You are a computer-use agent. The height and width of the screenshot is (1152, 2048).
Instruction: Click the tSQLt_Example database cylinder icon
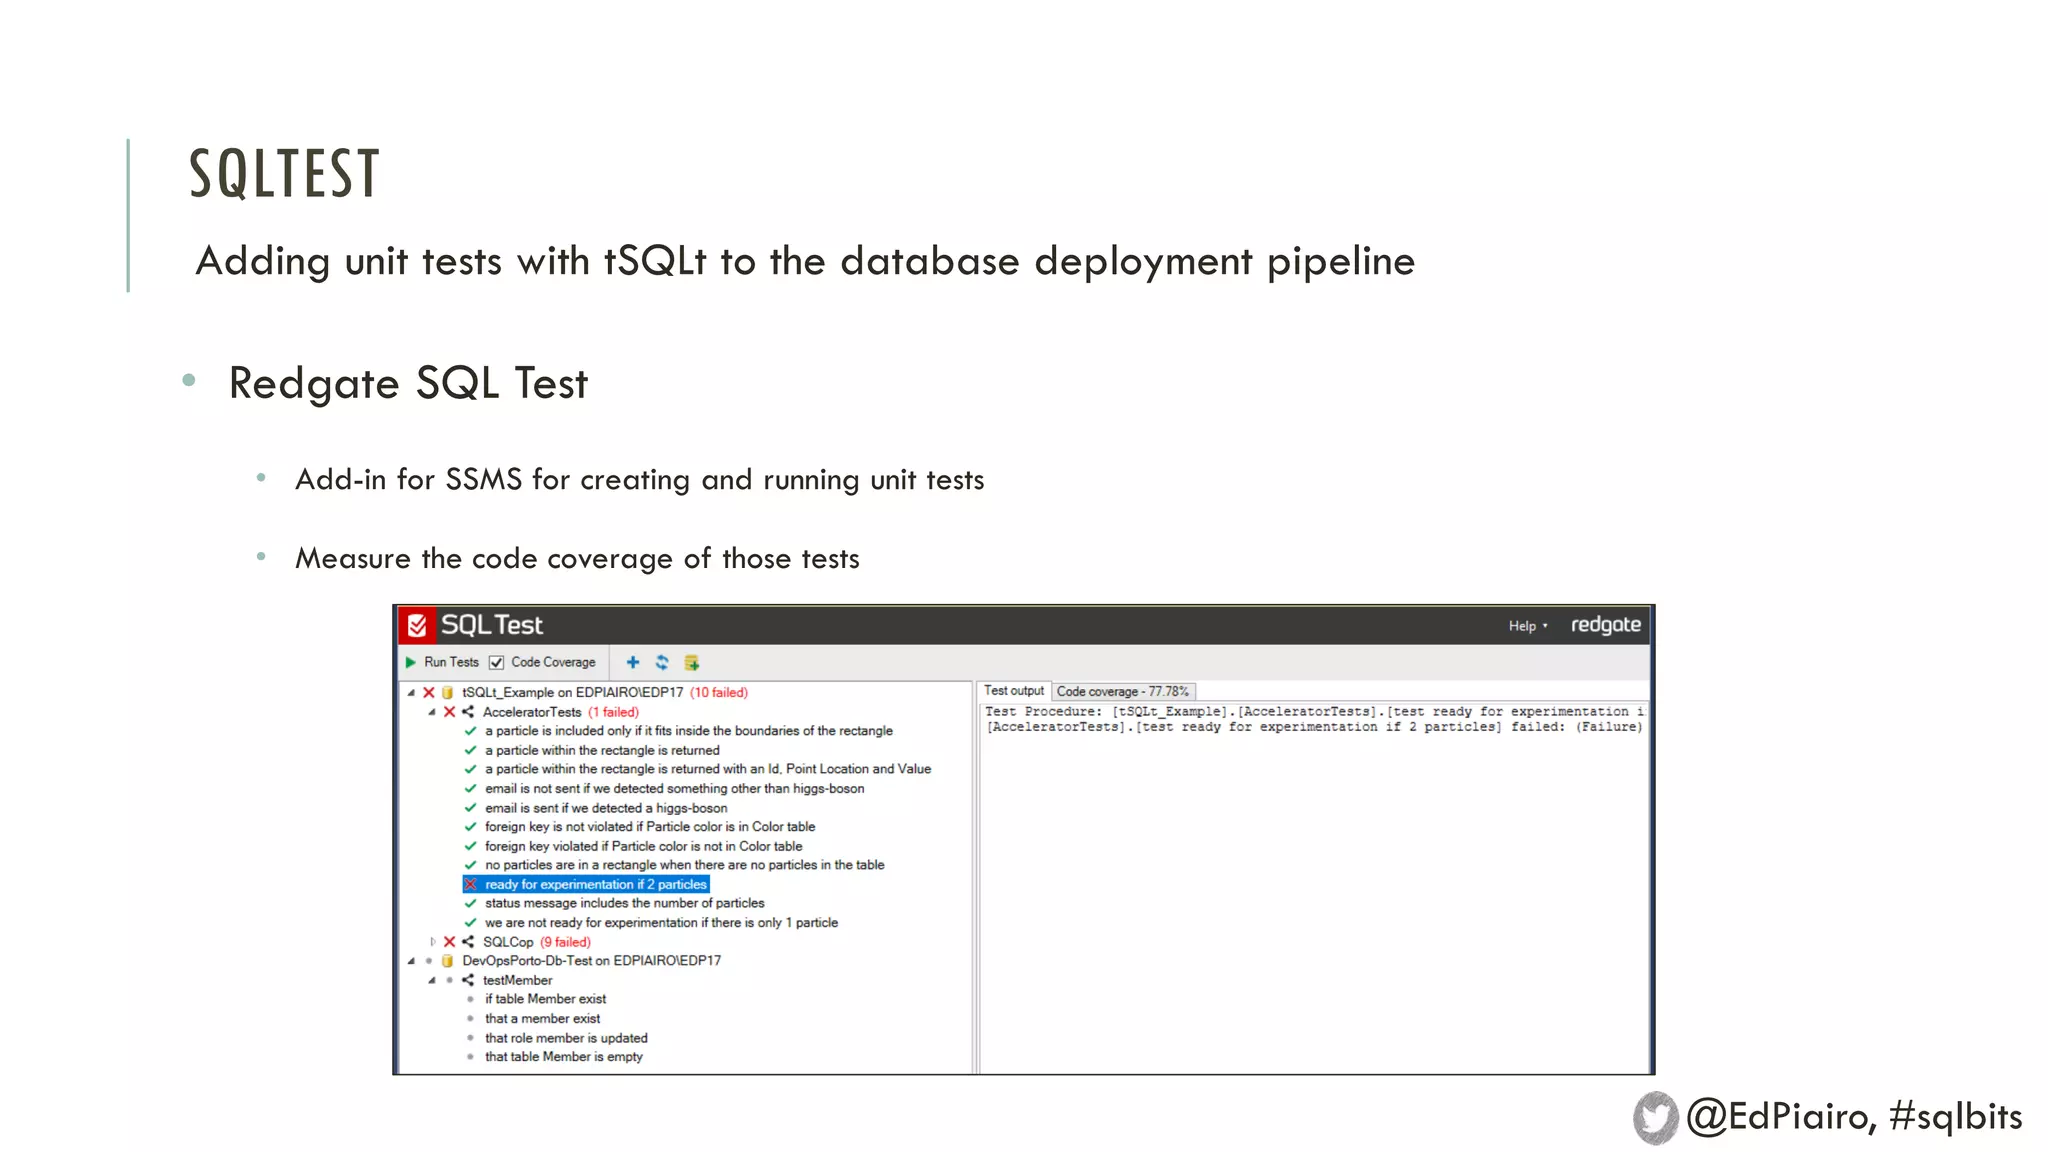point(448,692)
